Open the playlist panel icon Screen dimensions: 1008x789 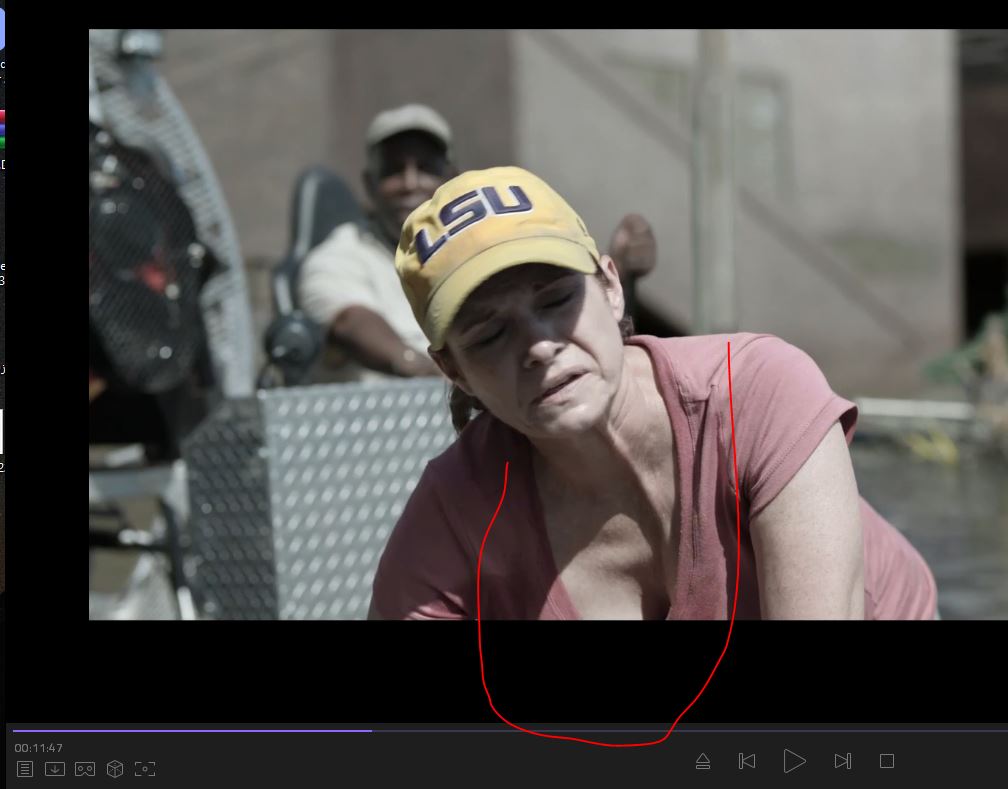[25, 769]
